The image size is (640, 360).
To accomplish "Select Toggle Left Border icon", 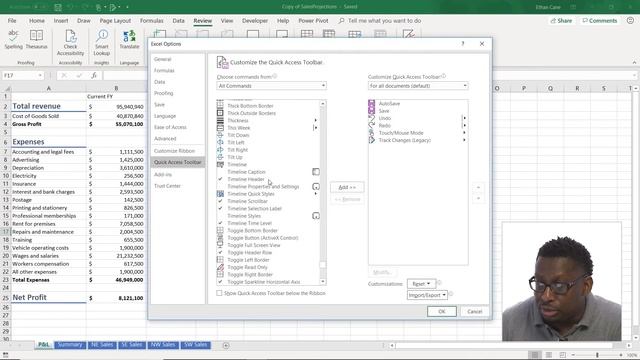I will click(x=220, y=260).
